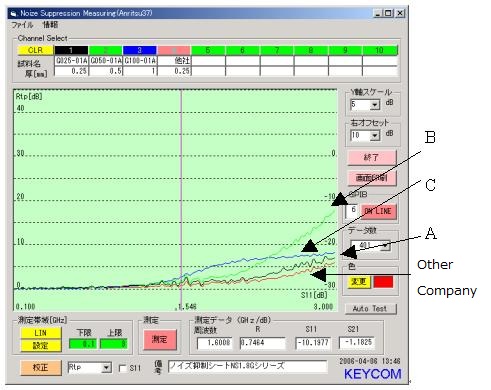This screenshot has width=491, height=390.
Task: Click the red color swatch
Action: click(383, 282)
